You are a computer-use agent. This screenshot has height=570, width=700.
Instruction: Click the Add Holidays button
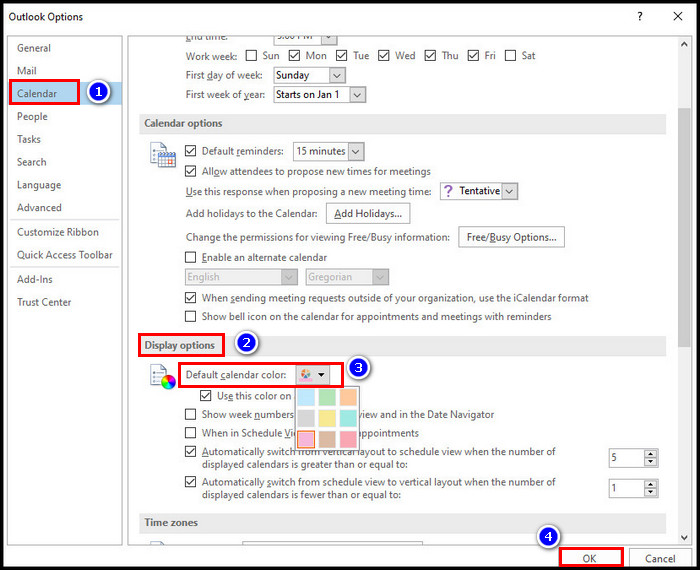coord(368,214)
